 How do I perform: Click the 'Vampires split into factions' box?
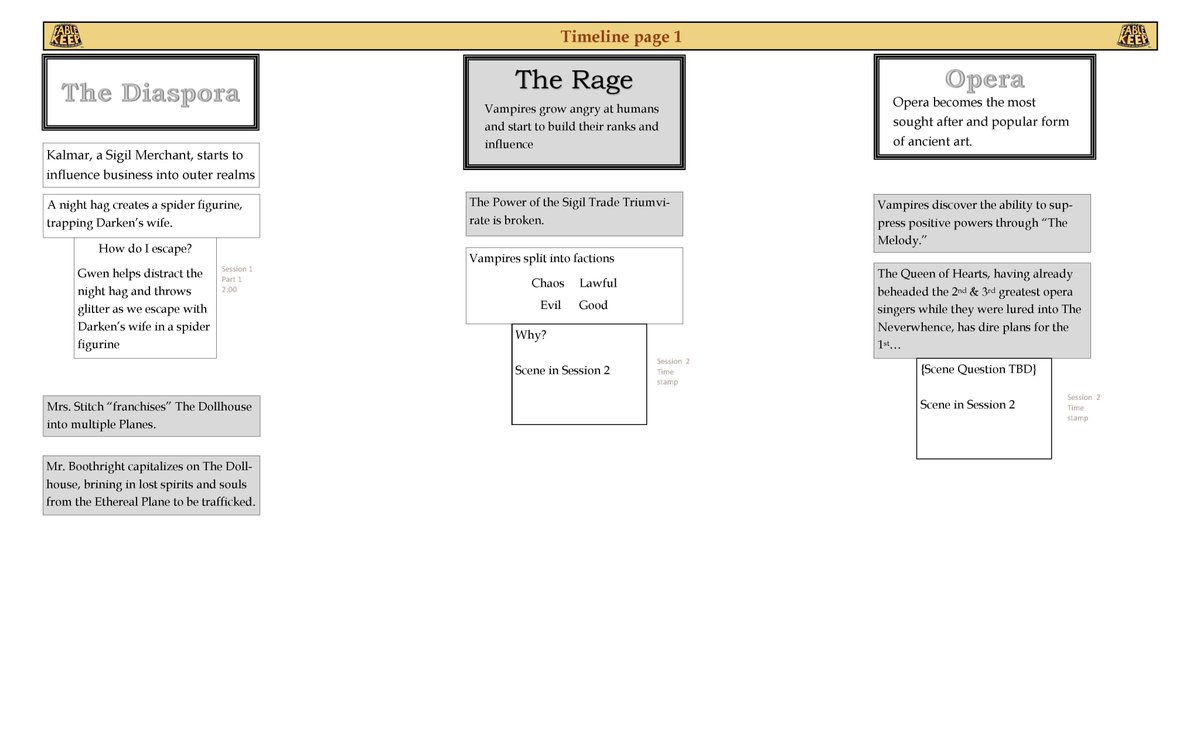(573, 284)
